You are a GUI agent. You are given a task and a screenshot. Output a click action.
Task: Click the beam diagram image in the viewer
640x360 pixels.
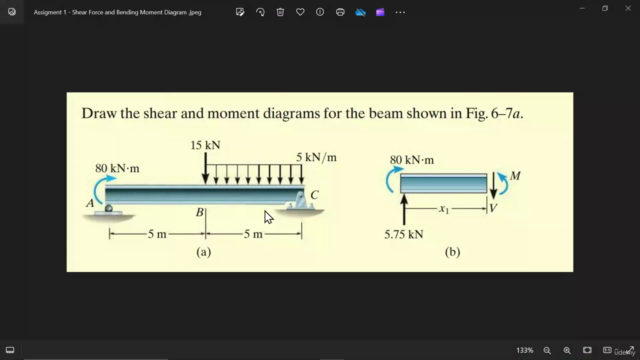point(320,182)
